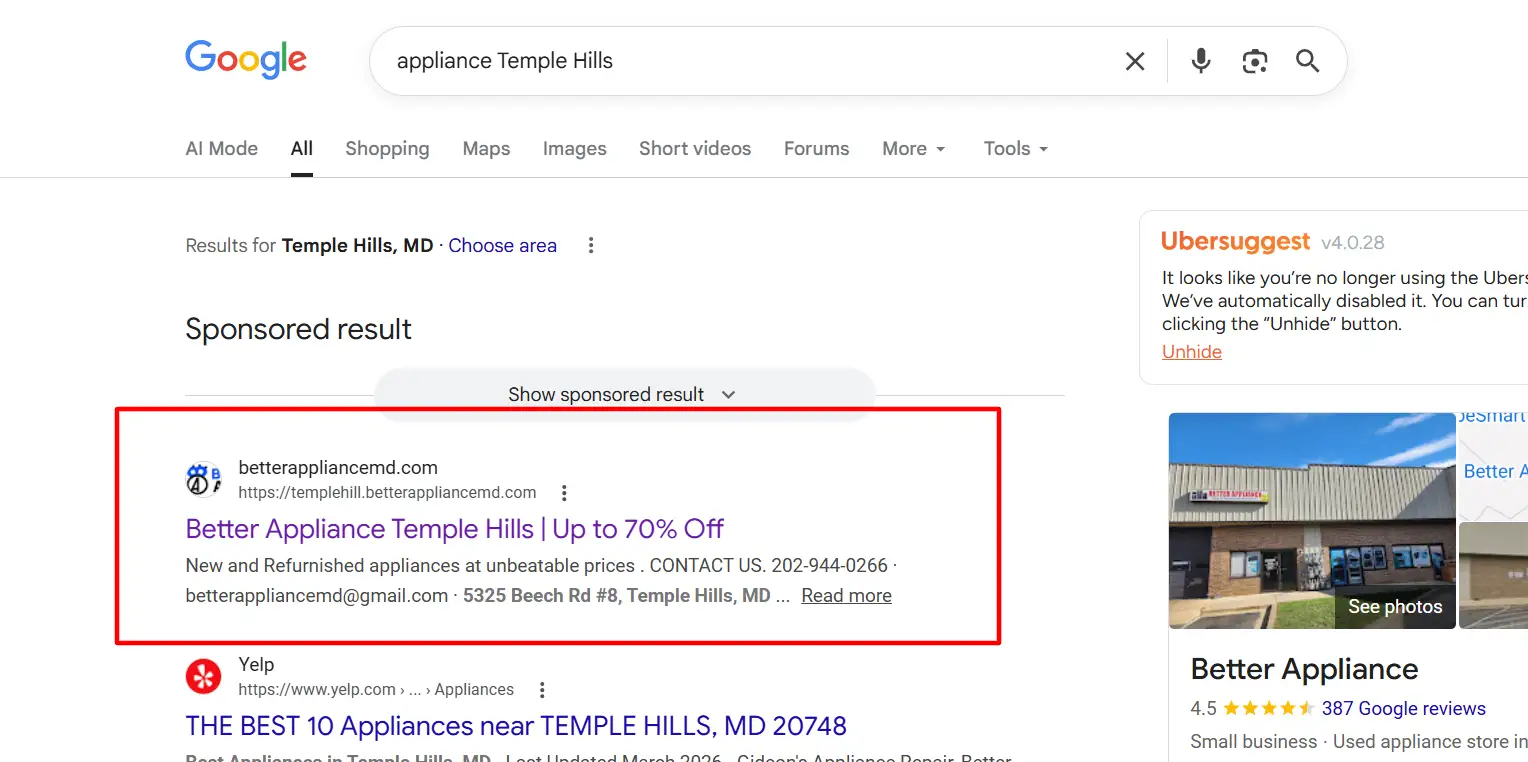Open the More dropdown menu

[x=913, y=149]
